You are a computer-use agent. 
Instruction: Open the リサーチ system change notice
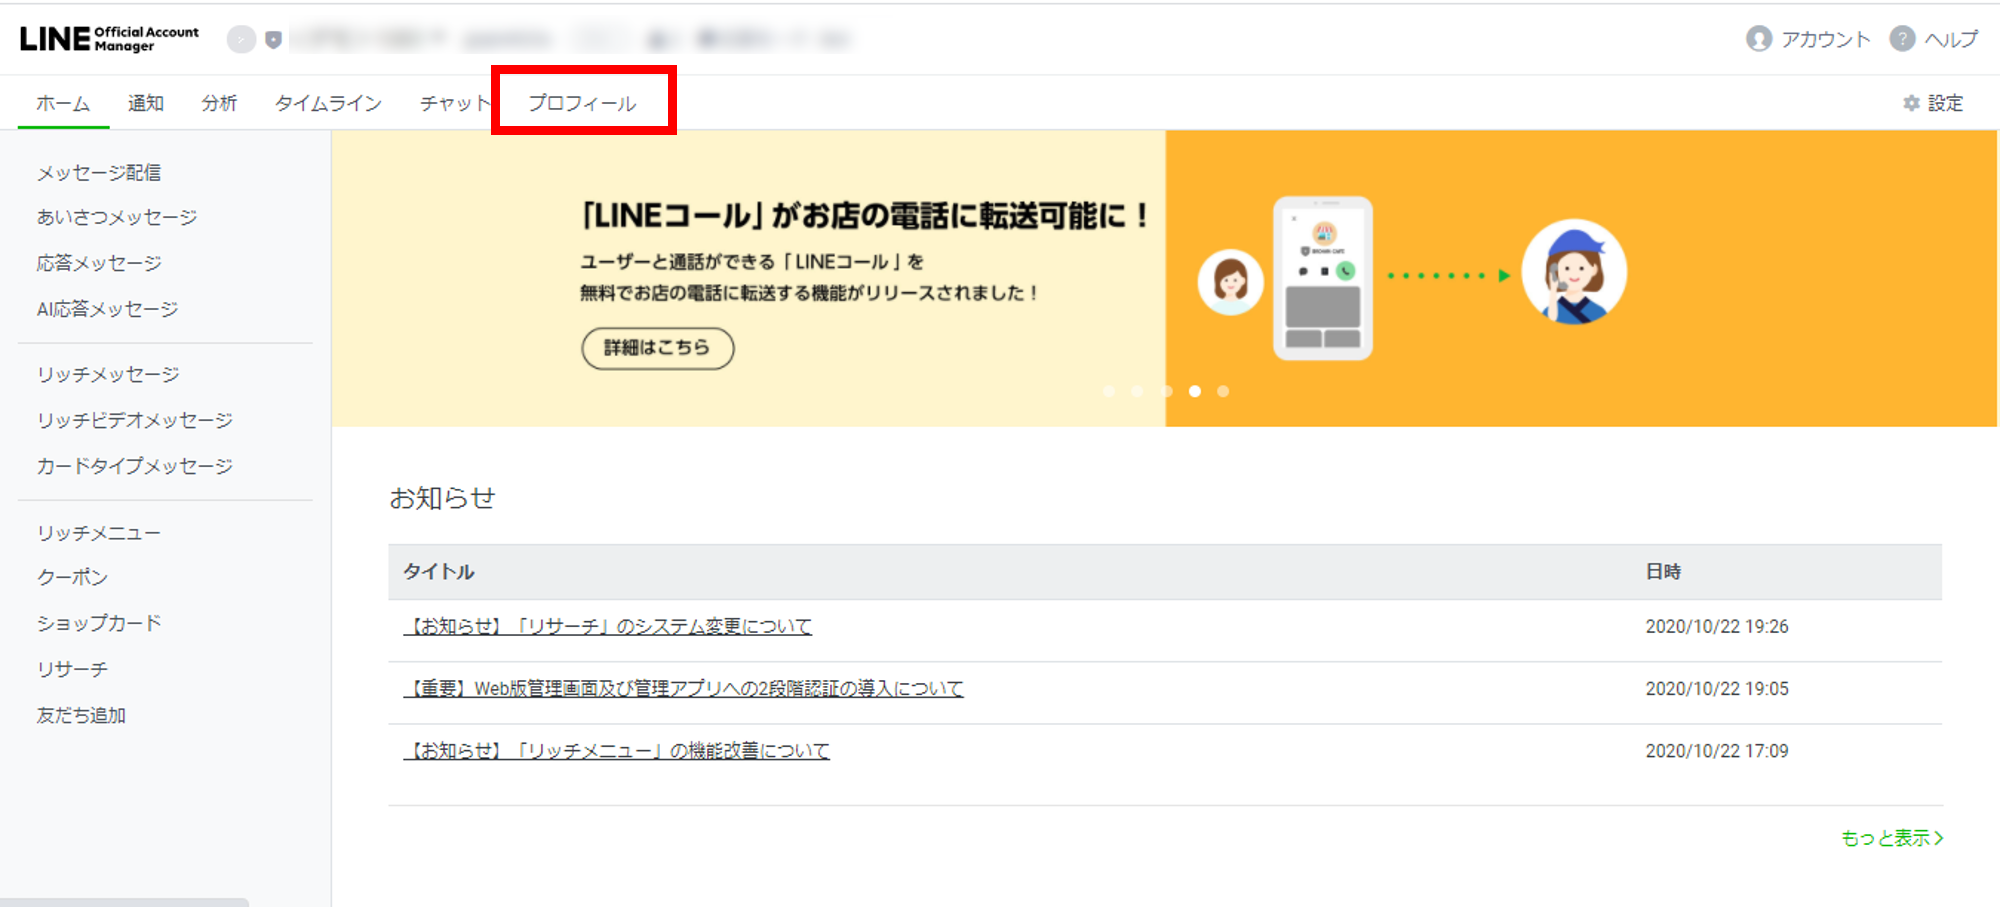pyautogui.click(x=608, y=626)
